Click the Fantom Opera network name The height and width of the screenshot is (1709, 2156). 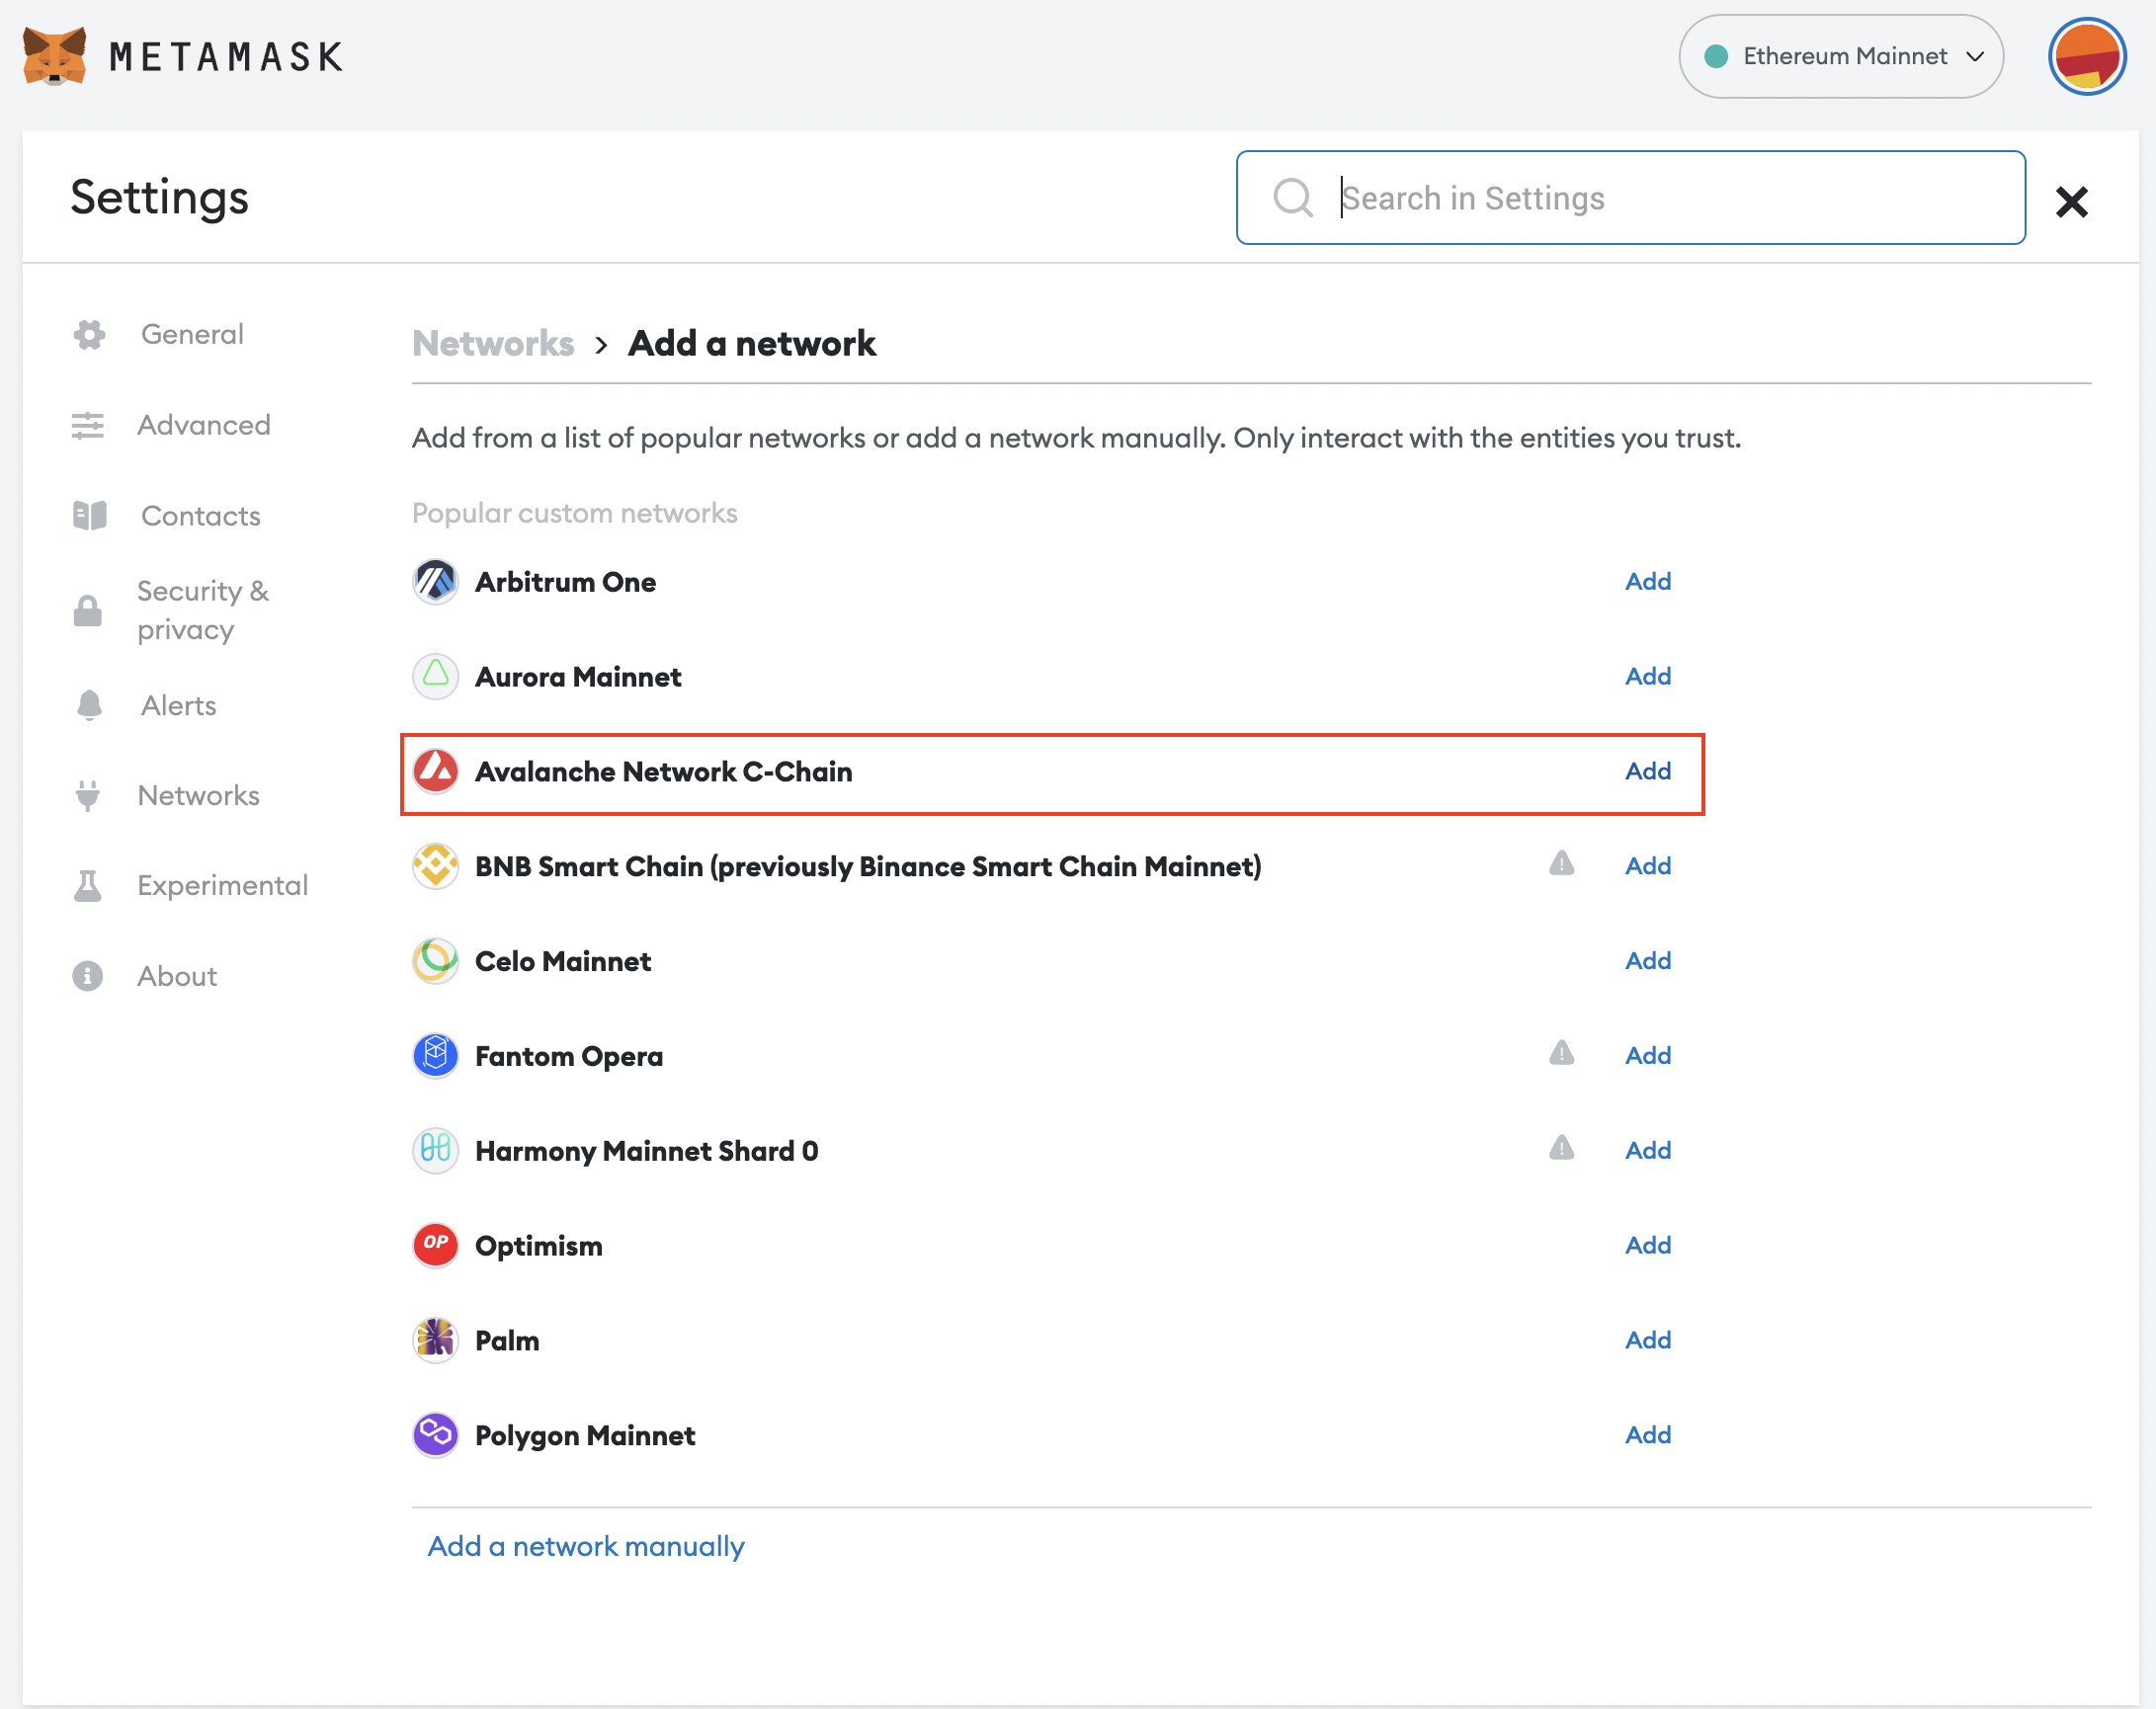click(x=569, y=1057)
